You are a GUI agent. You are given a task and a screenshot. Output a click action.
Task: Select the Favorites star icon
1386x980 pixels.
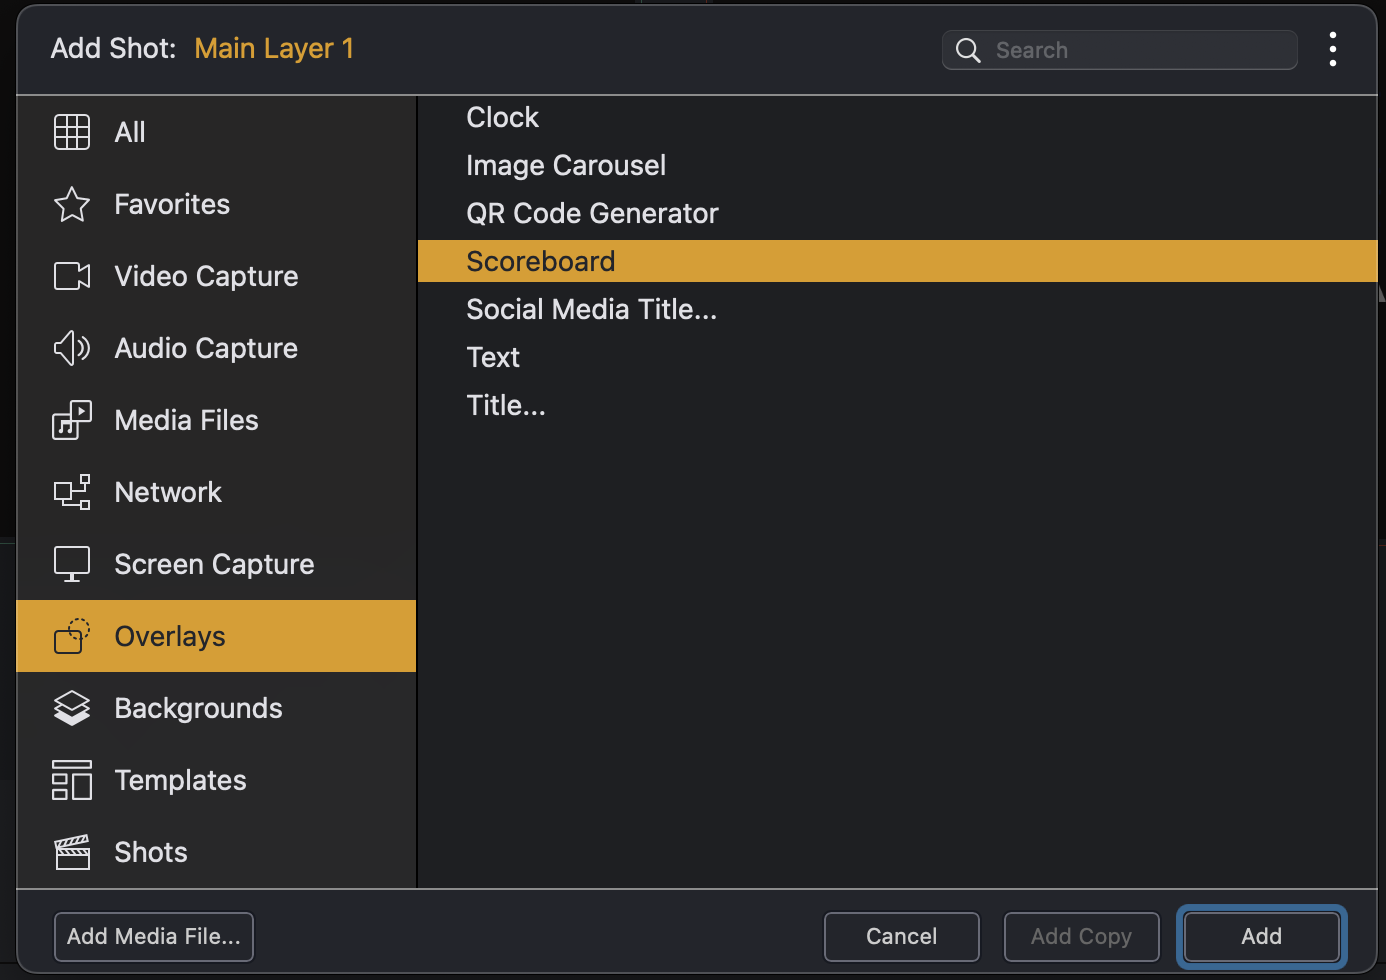(72, 205)
